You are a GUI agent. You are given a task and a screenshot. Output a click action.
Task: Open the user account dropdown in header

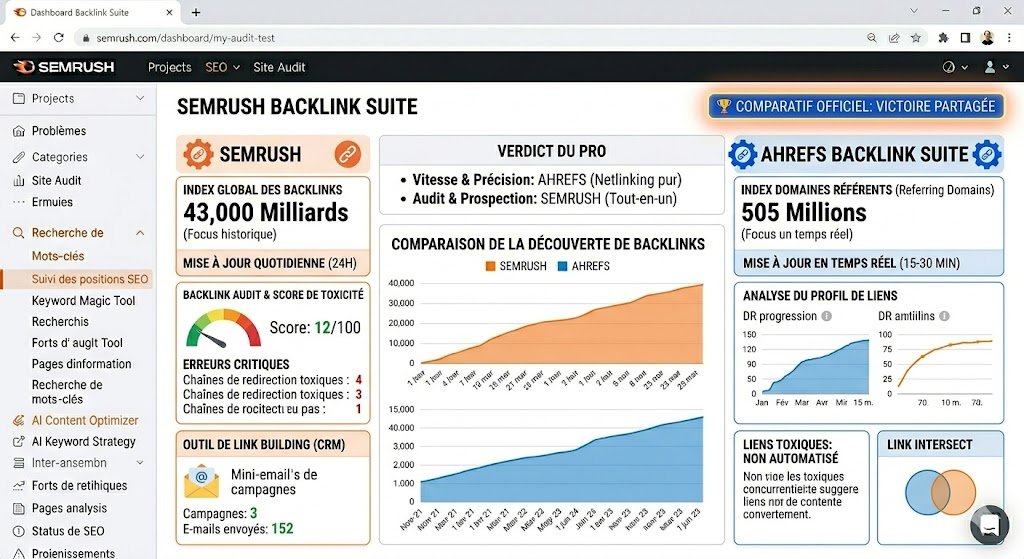point(997,67)
